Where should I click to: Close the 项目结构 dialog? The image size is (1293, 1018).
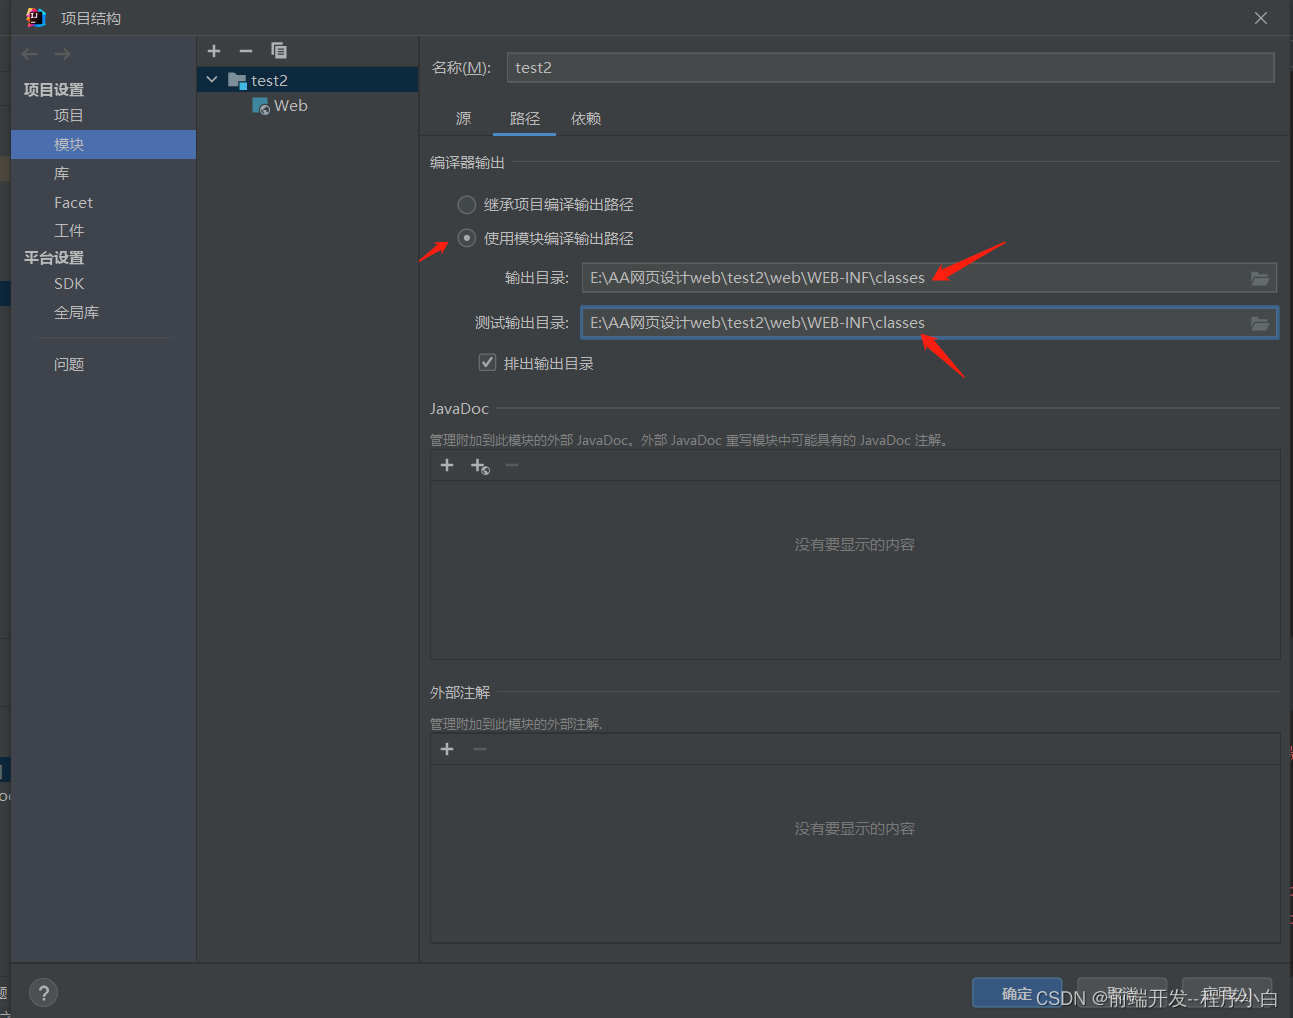[1261, 18]
